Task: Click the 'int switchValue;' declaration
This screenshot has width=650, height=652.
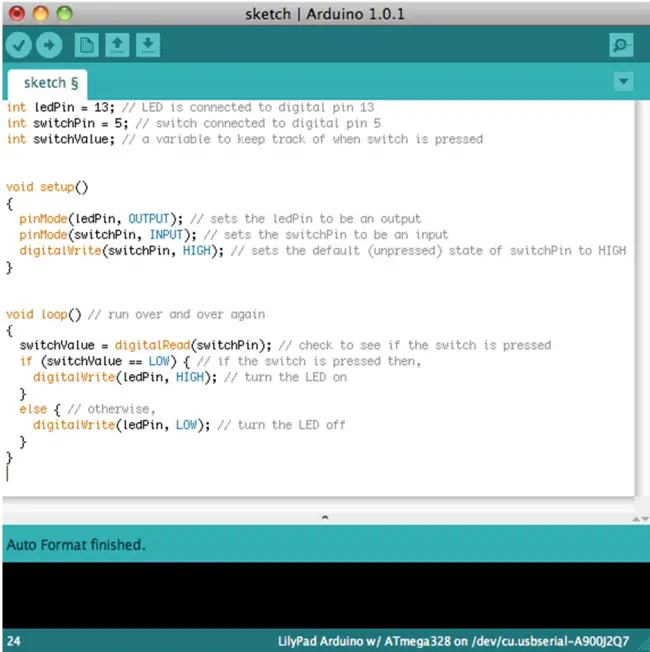Action: (x=61, y=139)
